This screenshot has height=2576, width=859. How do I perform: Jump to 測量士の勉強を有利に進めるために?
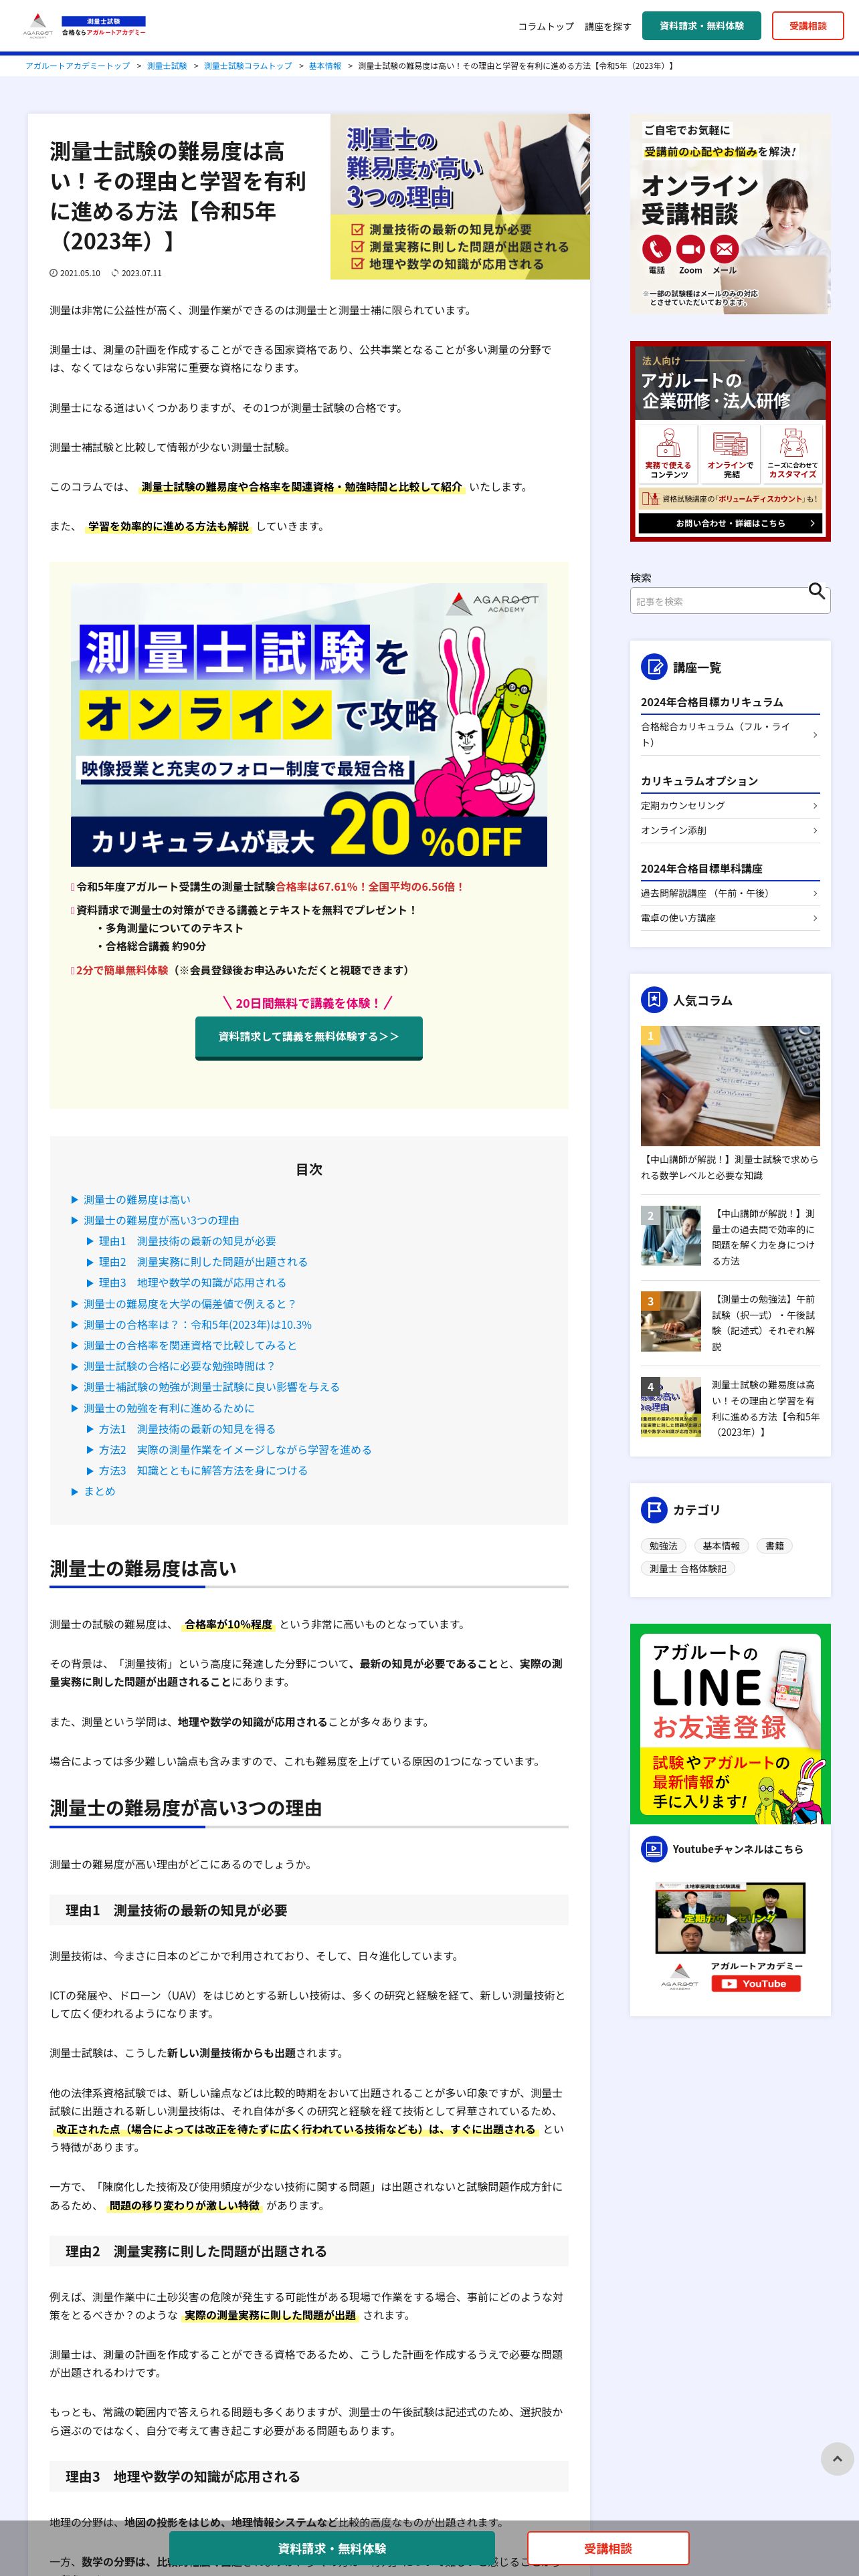click(169, 1408)
